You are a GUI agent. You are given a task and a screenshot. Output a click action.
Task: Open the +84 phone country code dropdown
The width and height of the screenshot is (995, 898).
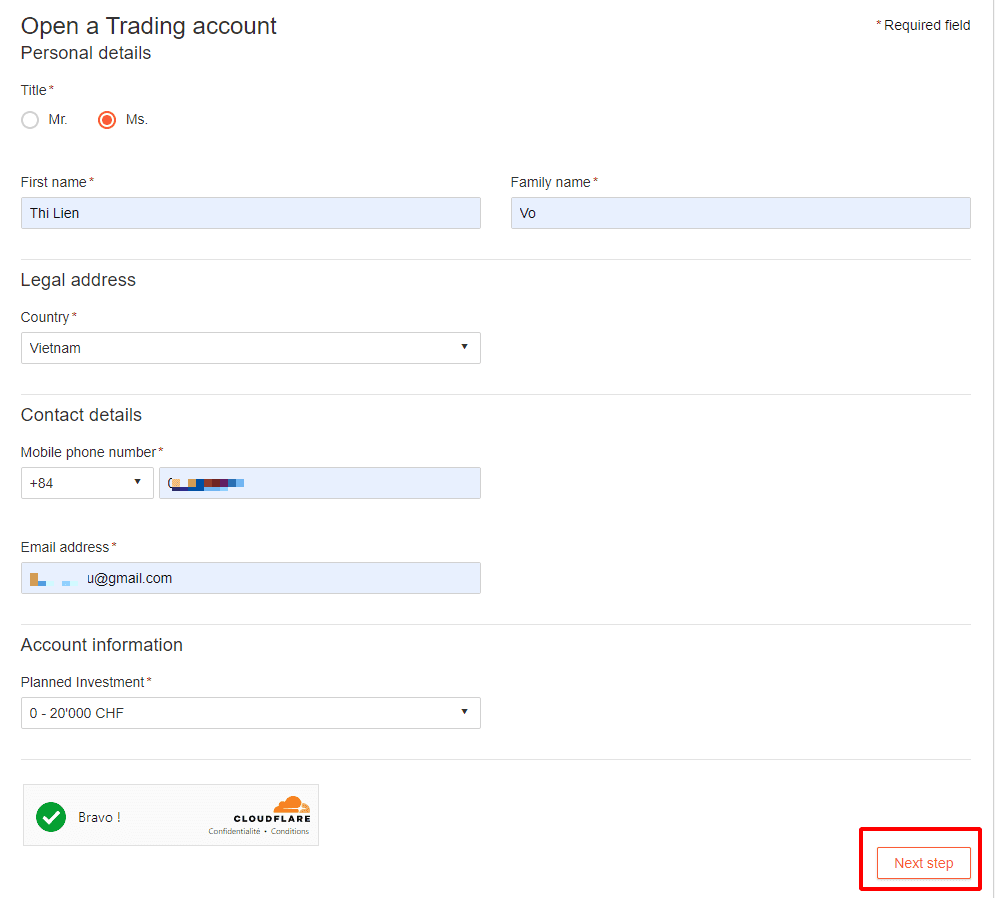pyautogui.click(x=87, y=483)
